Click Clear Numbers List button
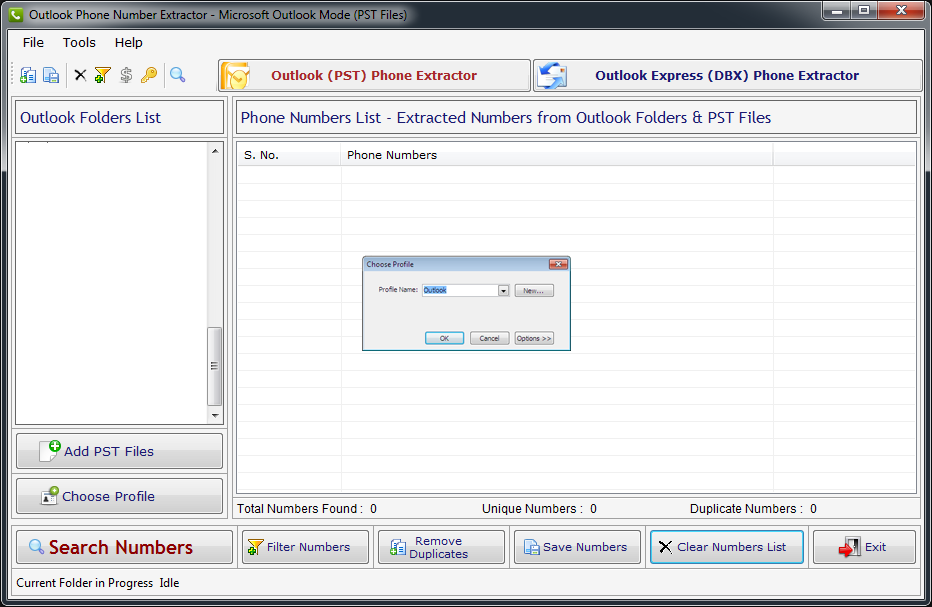This screenshot has width=932, height=607. point(727,547)
